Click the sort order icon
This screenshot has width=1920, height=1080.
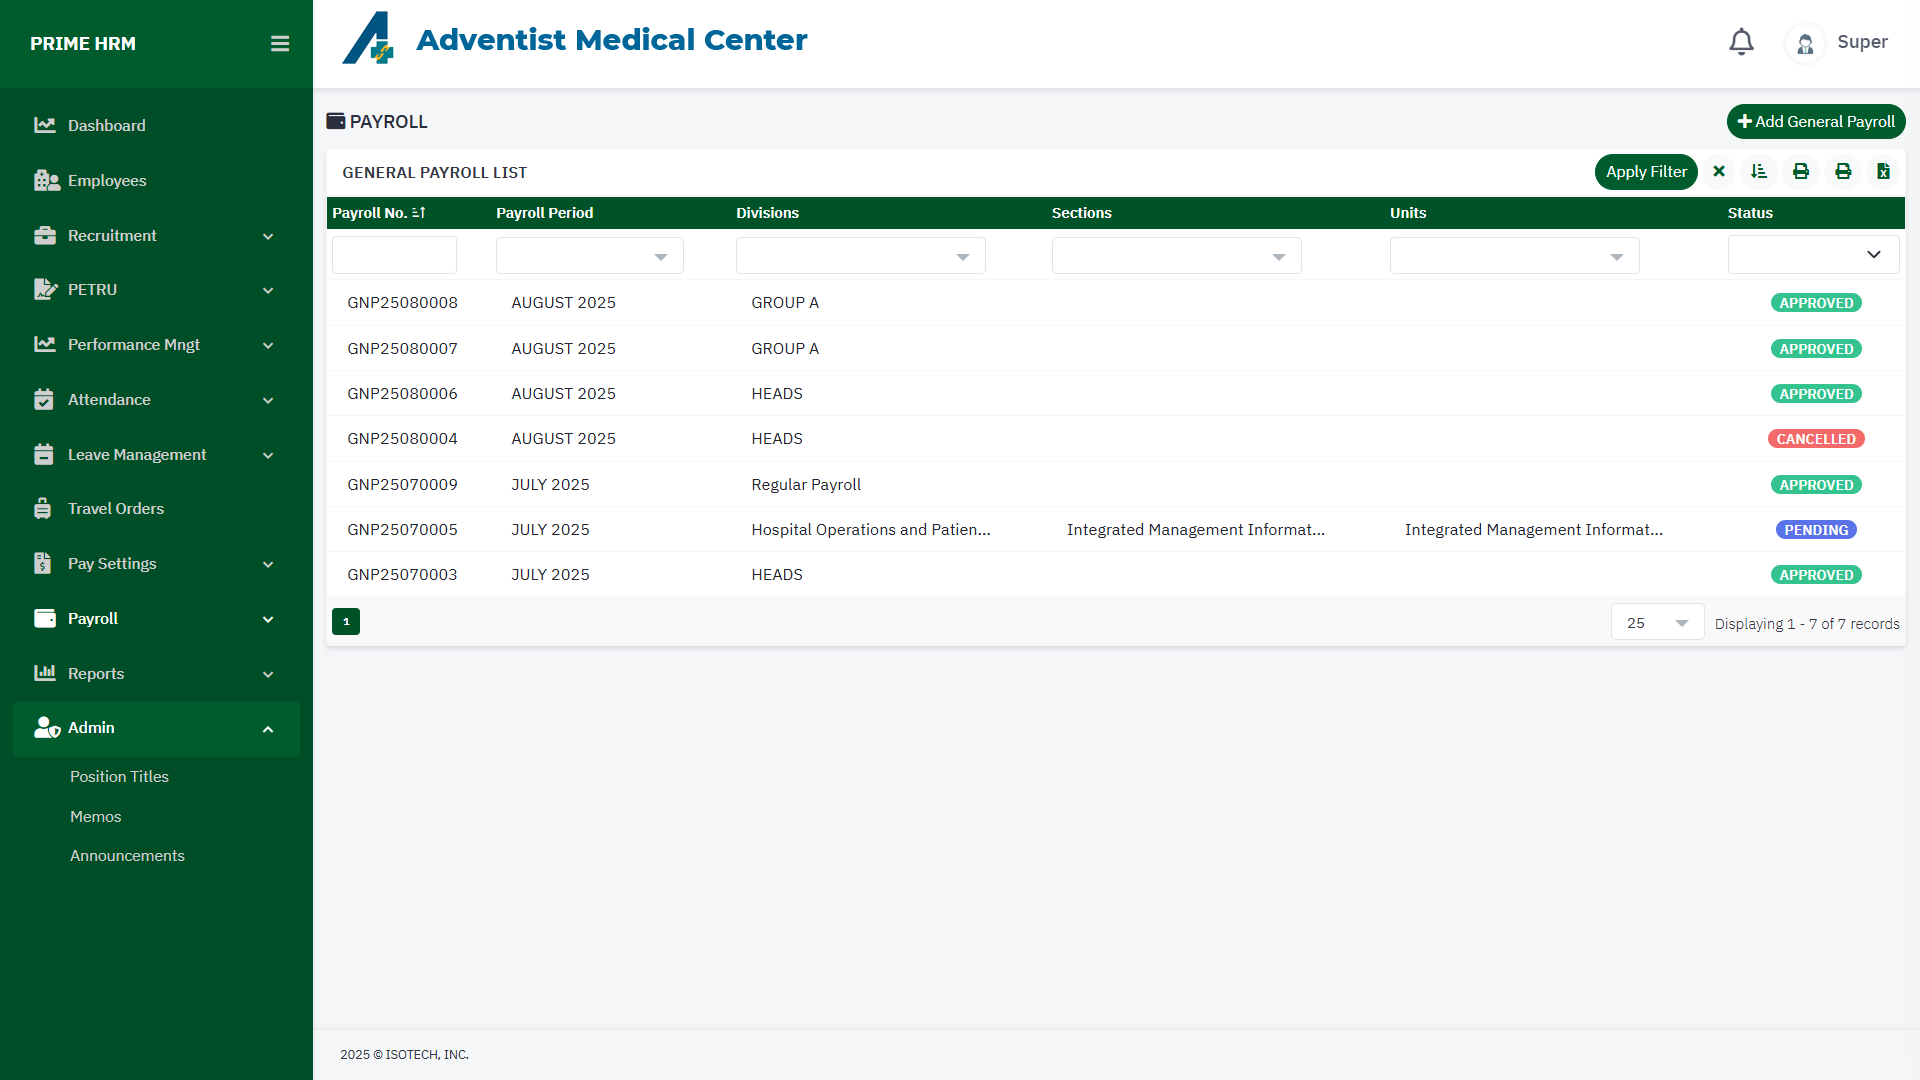pyautogui.click(x=1759, y=172)
